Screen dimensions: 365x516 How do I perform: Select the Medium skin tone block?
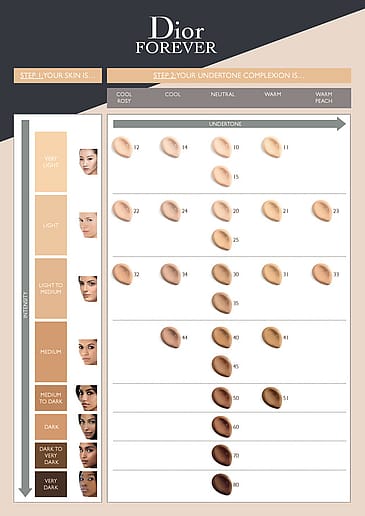pyautogui.click(x=51, y=352)
